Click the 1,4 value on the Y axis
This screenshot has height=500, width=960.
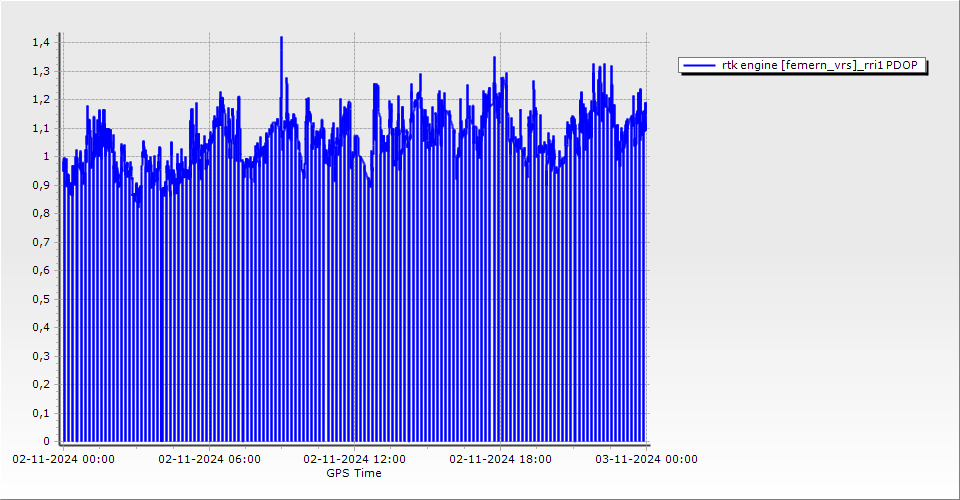click(40, 43)
